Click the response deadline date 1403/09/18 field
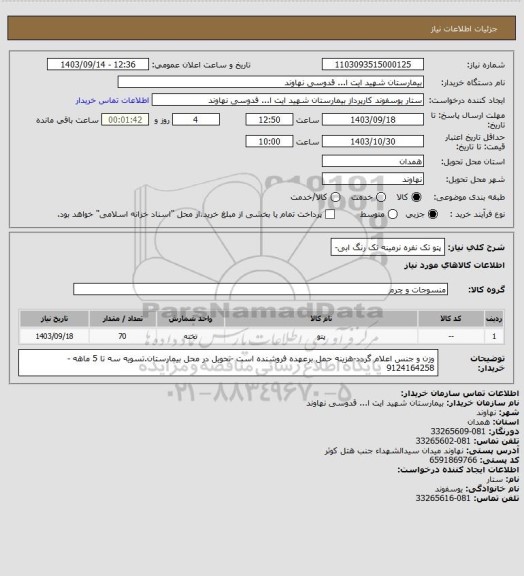524x576 pixels. [373, 120]
